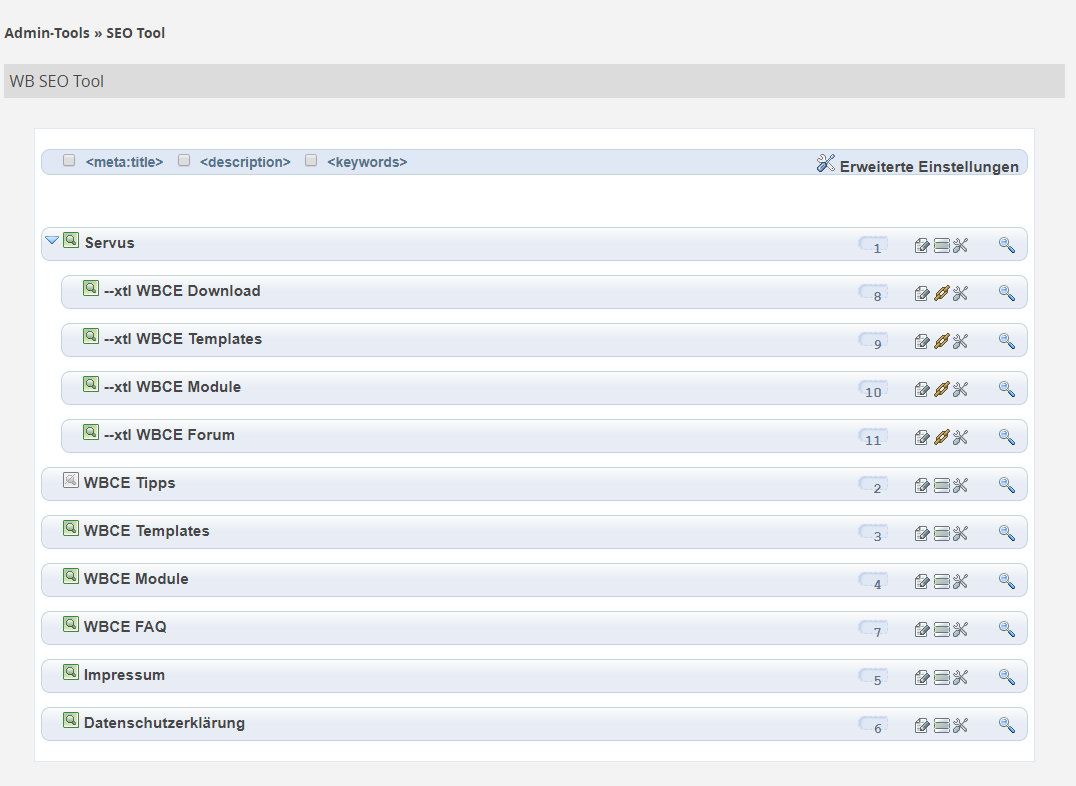Image resolution: width=1076 pixels, height=786 pixels.
Task: Click SEO Tool in breadcrumb
Action: pyautogui.click(x=135, y=33)
